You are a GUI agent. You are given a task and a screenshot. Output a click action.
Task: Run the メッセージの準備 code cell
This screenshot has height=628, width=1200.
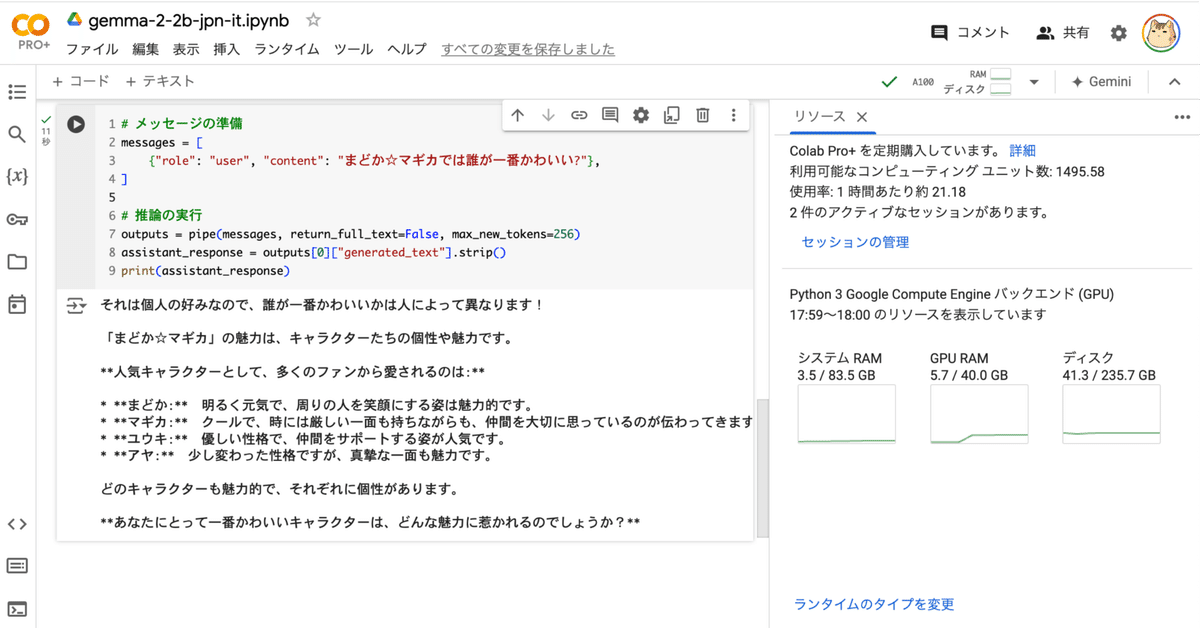pyautogui.click(x=77, y=124)
